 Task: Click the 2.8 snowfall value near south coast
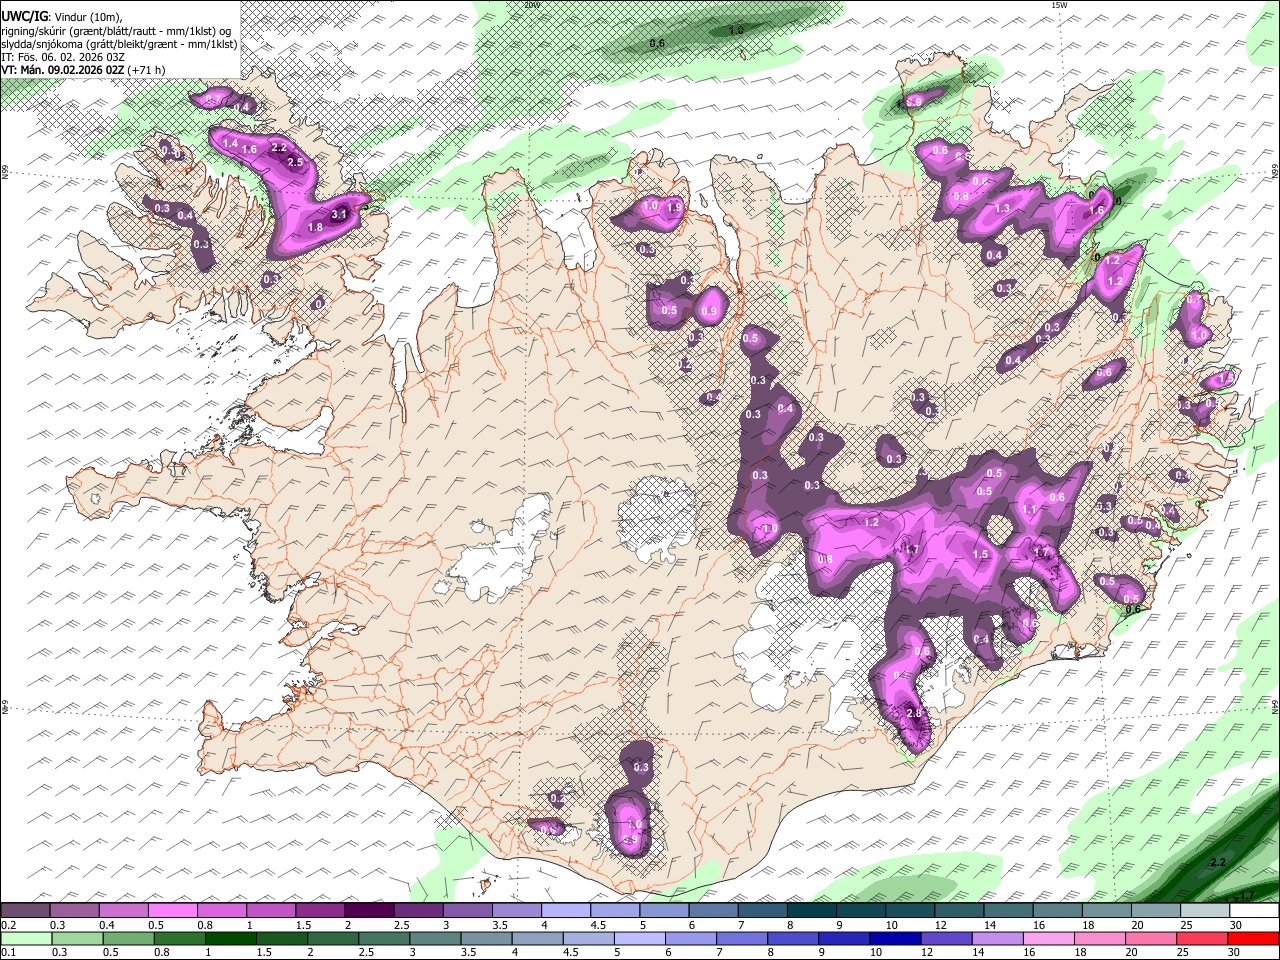913,713
